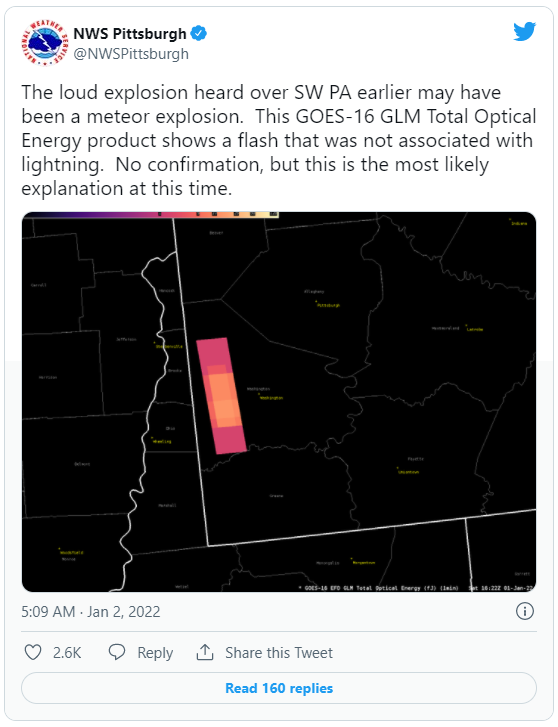Open the 5:09 AM Jan 2, 2022 timestamp
Screen dimensions: 558x727
pos(90,612)
